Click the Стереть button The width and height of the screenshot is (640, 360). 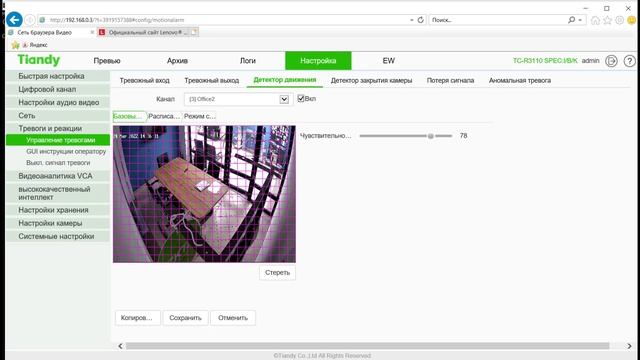(277, 273)
